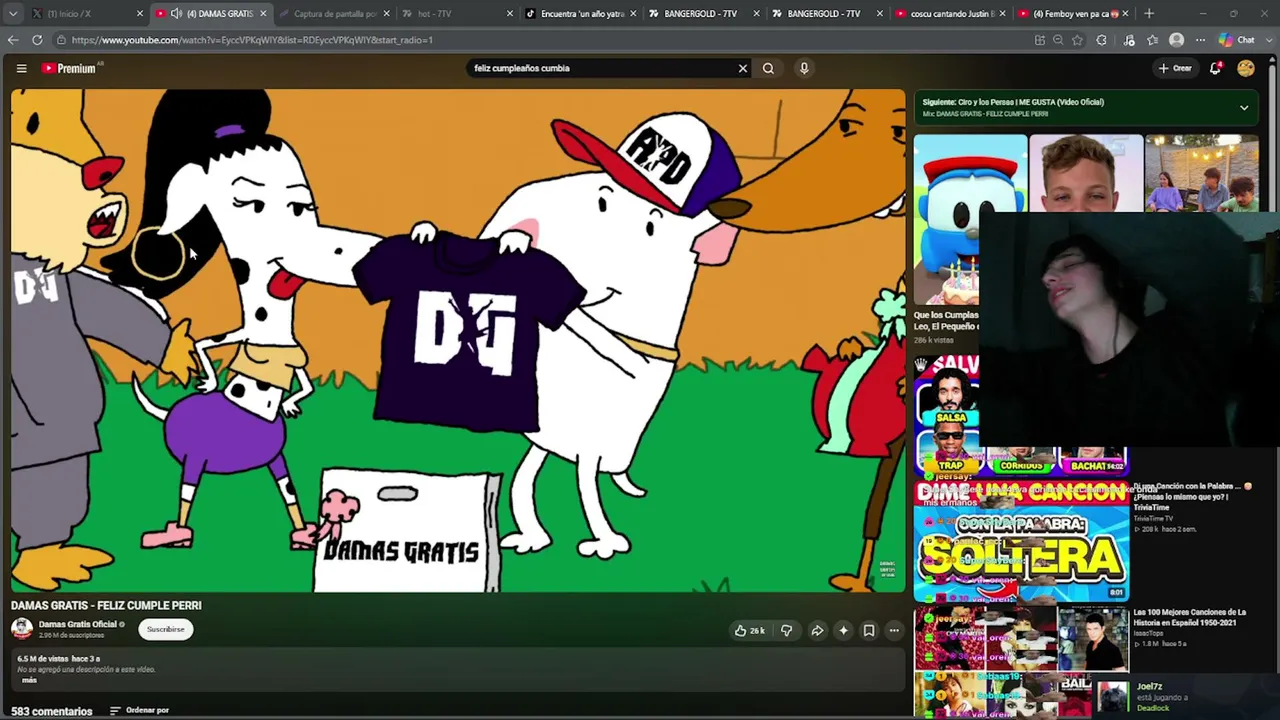Bookmark this page with star icon
Image resolution: width=1280 pixels, height=720 pixels.
click(1077, 40)
